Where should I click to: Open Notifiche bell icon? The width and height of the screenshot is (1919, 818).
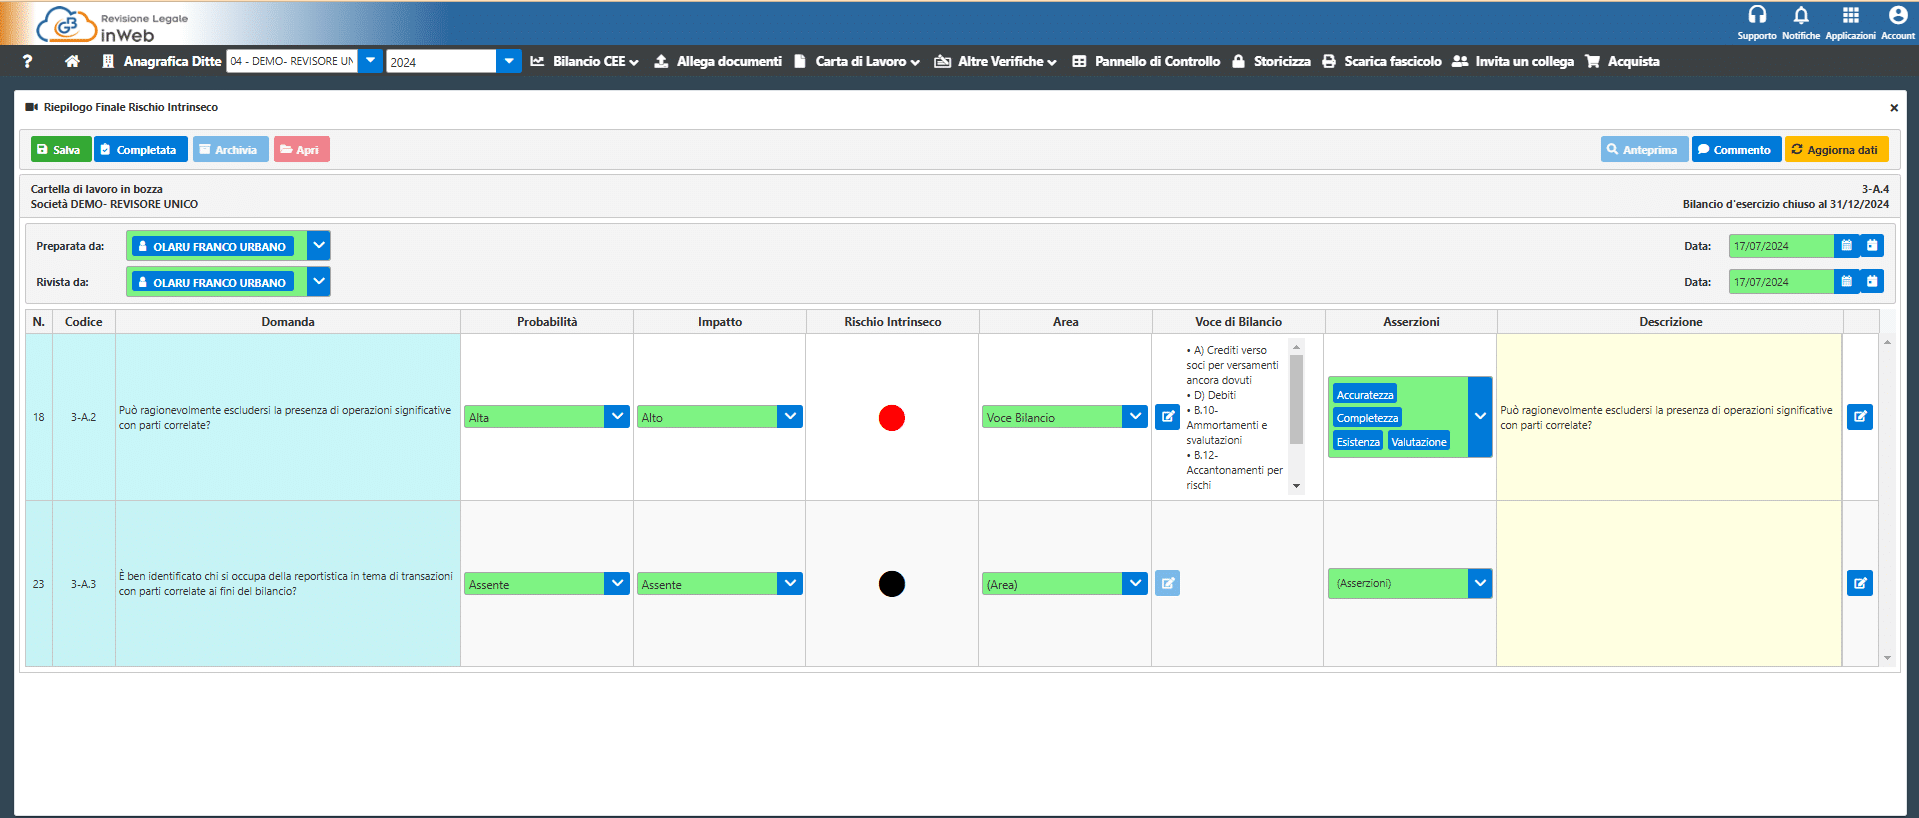(1801, 15)
